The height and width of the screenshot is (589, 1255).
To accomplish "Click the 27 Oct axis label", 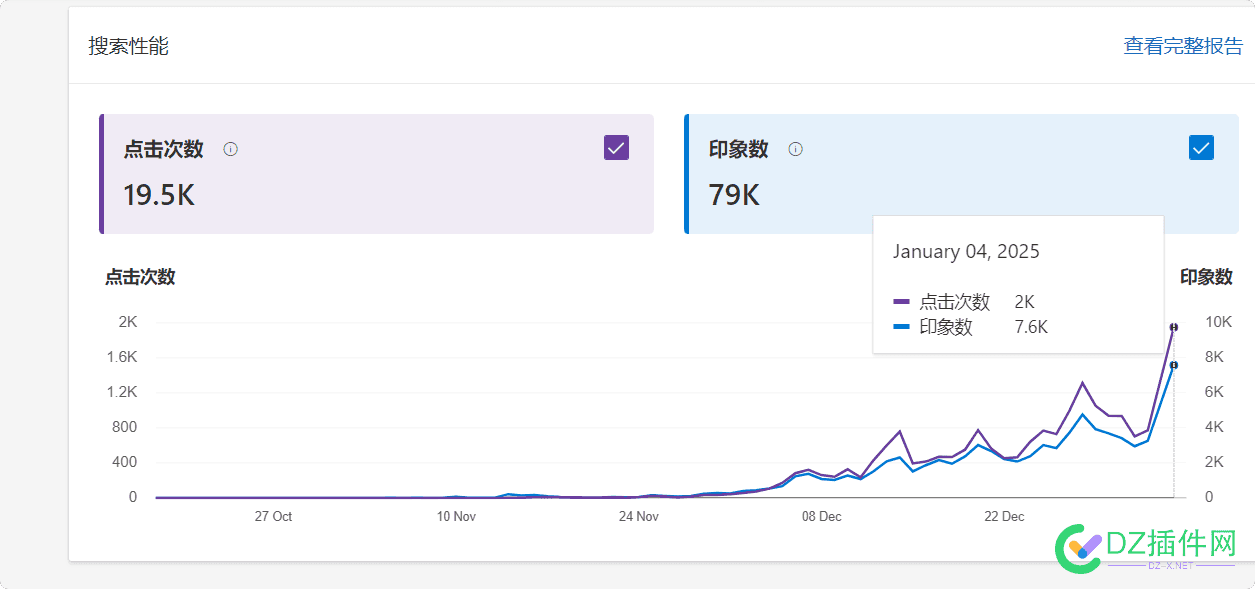I will pos(273,517).
